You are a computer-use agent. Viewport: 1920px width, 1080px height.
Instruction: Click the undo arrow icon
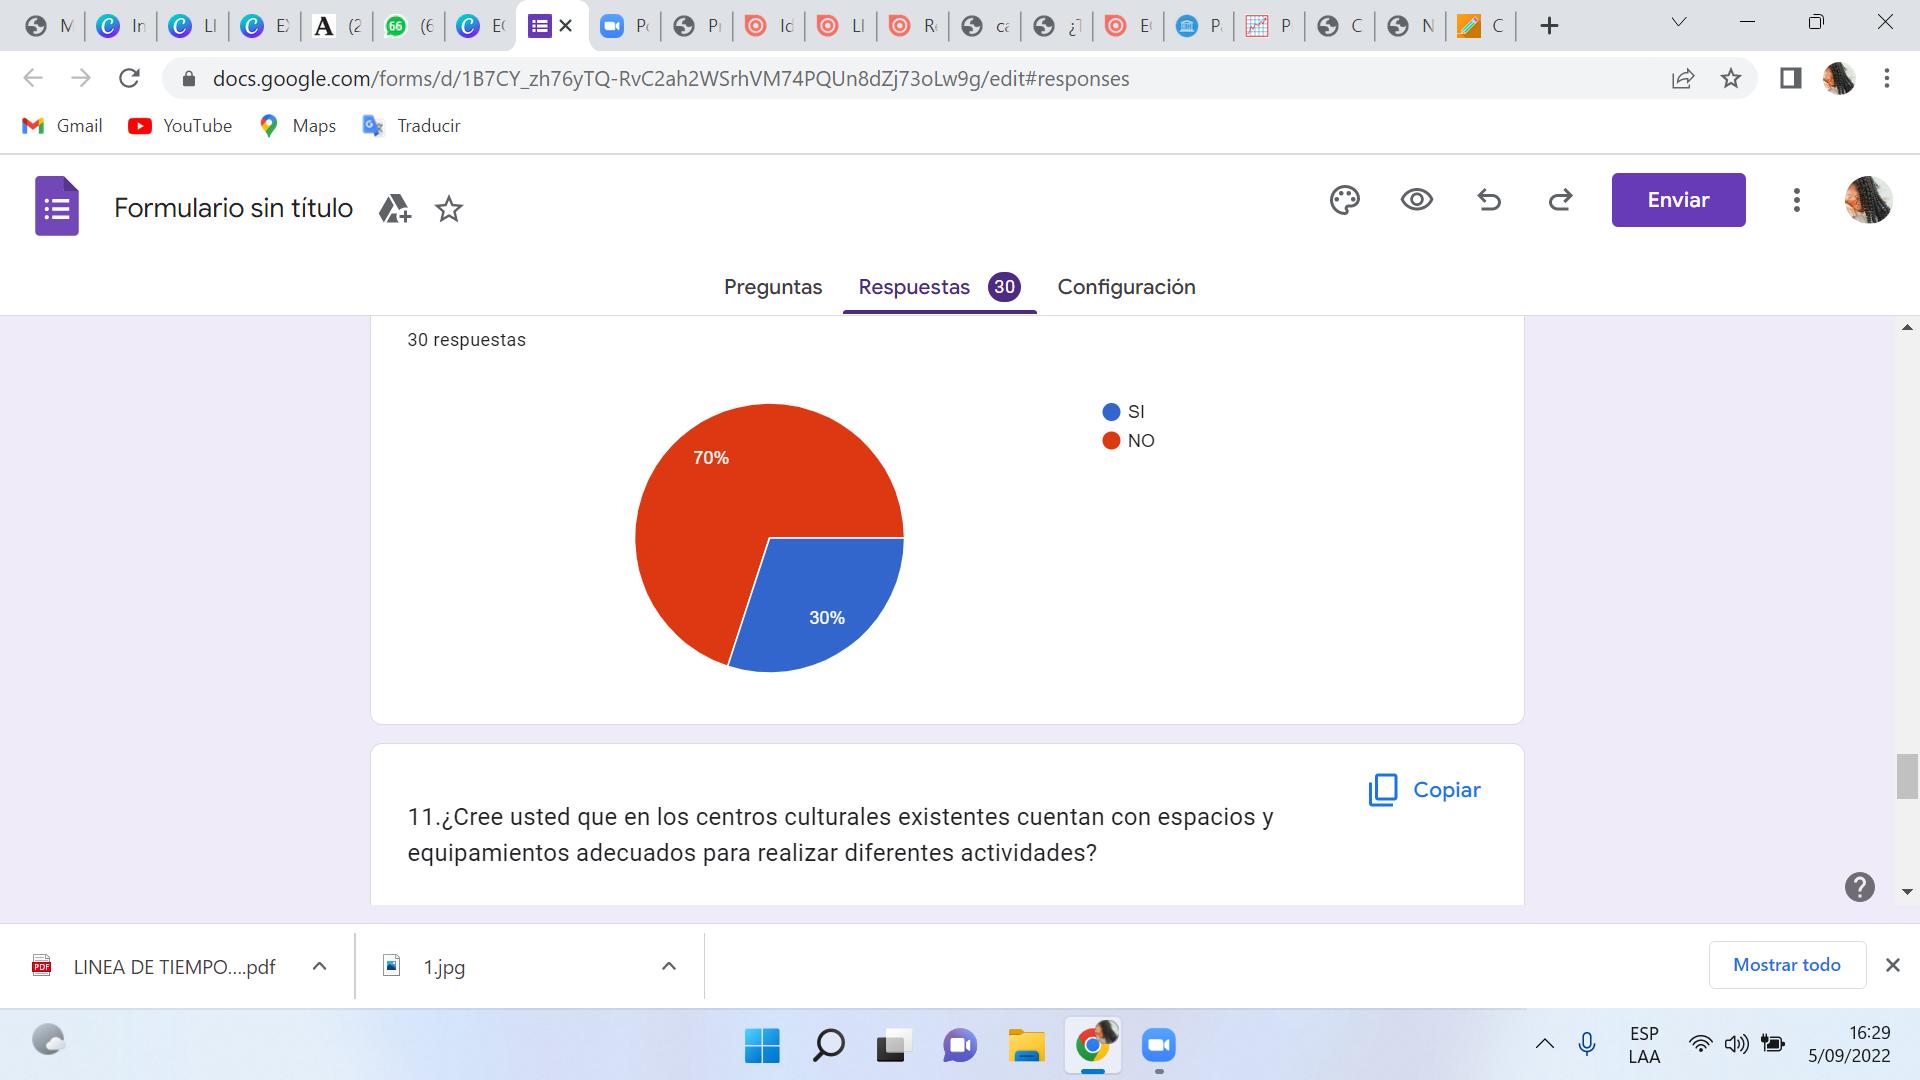1489,200
